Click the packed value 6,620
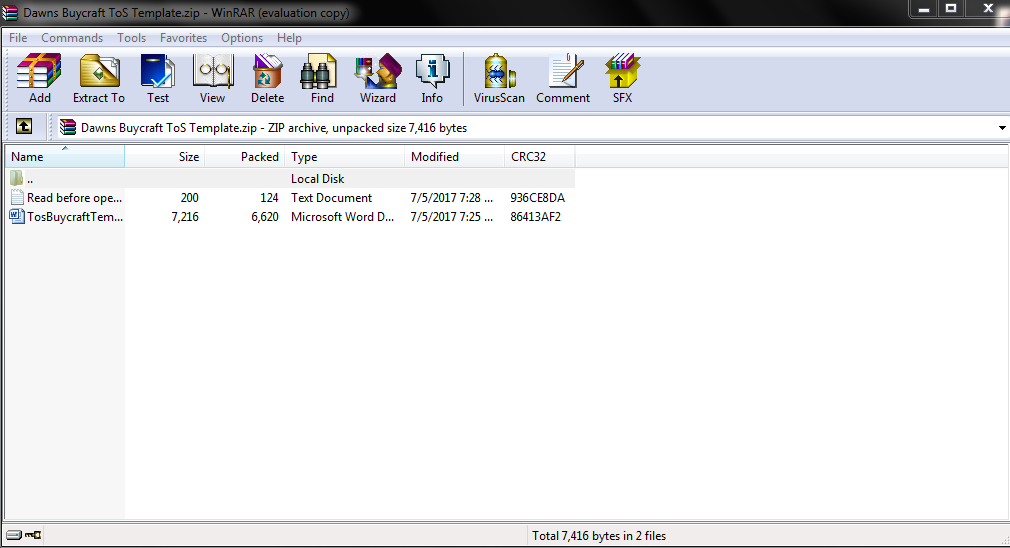Screen dimensions: 1010x548 (x=265, y=217)
